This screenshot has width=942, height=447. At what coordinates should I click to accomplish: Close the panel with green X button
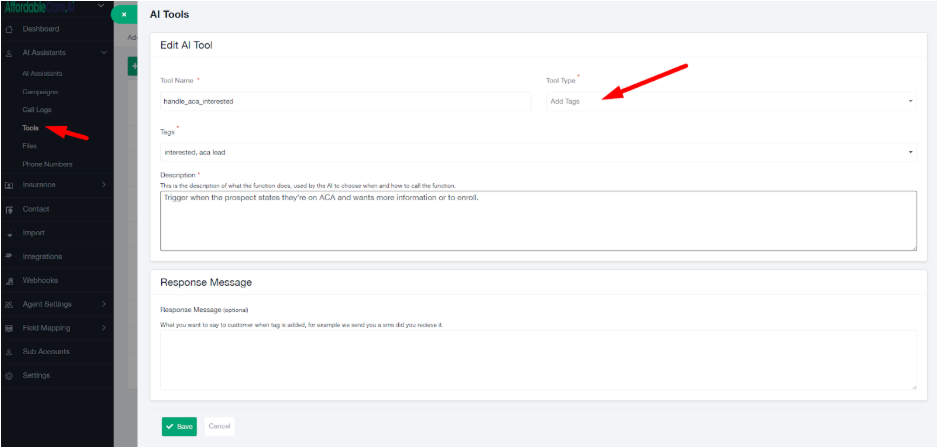[x=123, y=15]
